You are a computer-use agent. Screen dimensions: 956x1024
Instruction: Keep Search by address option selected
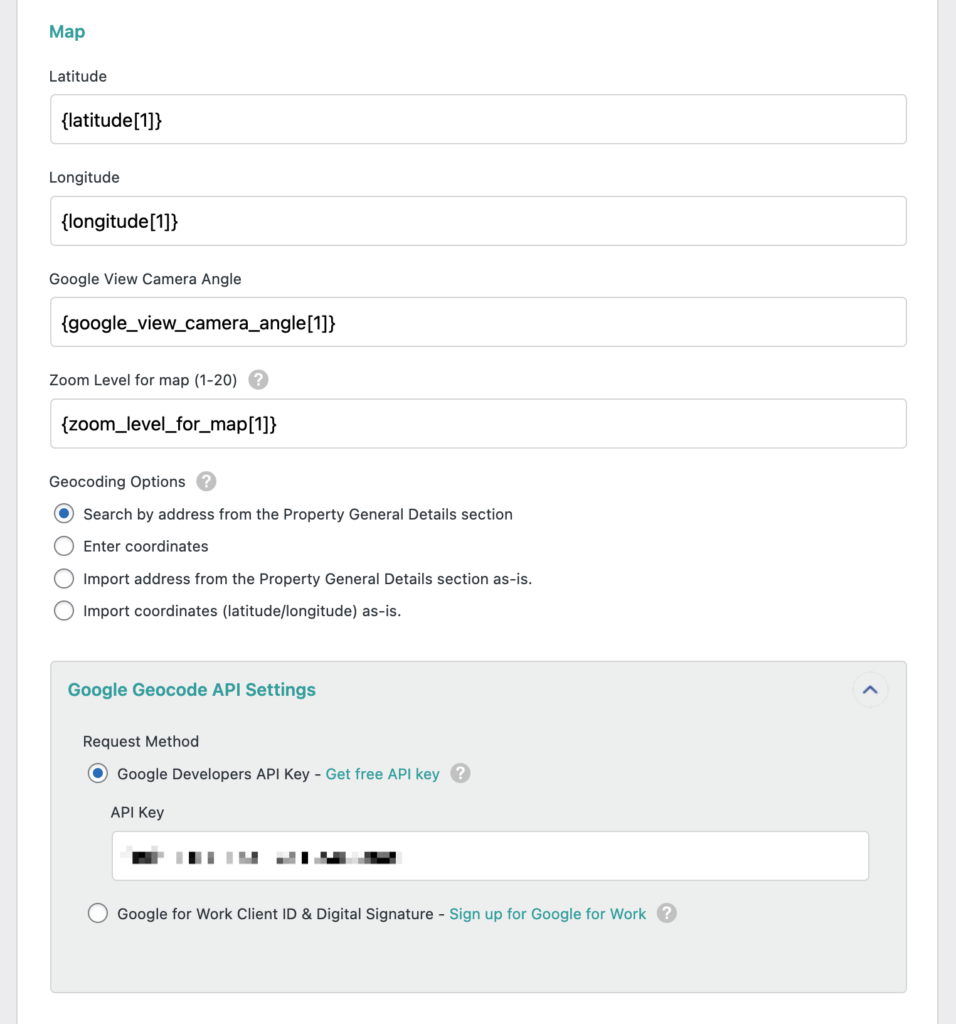(x=64, y=514)
